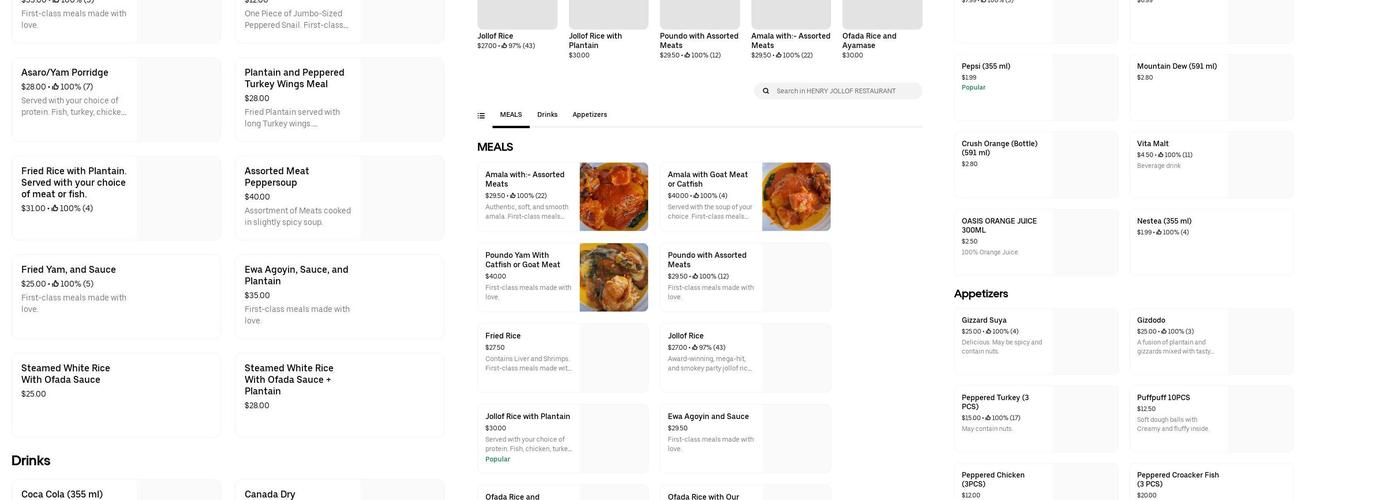Screen dimensions: 1400x500
Task: Switch to the Drinks tab
Action: [547, 115]
